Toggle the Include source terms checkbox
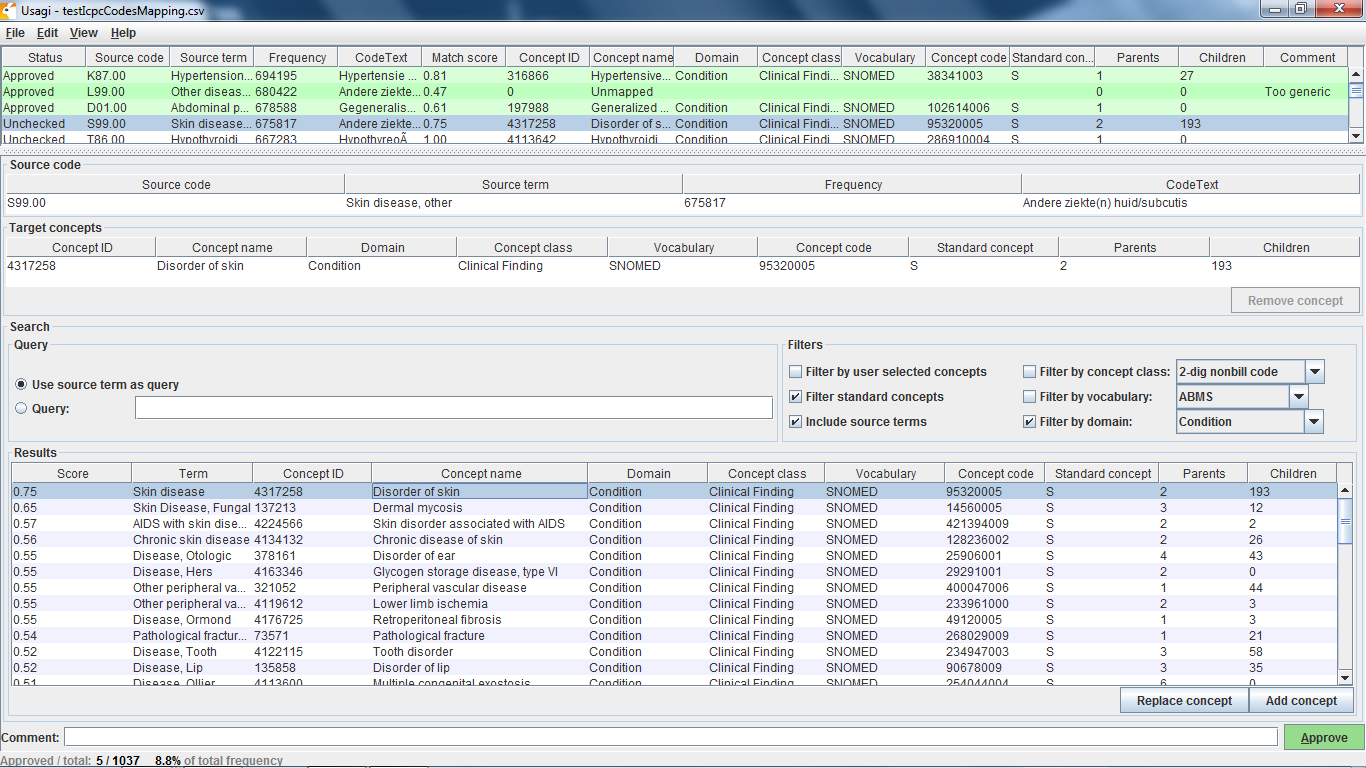 tap(796, 422)
